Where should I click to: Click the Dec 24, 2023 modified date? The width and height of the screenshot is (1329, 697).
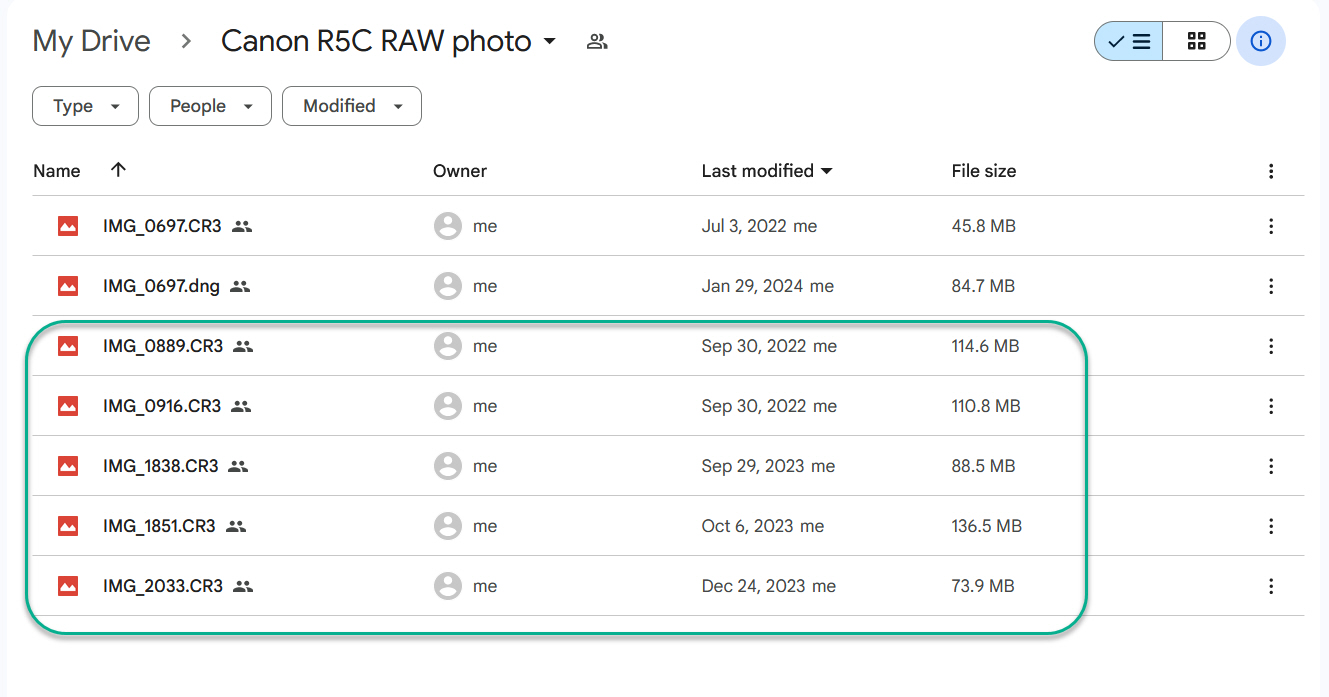(754, 586)
